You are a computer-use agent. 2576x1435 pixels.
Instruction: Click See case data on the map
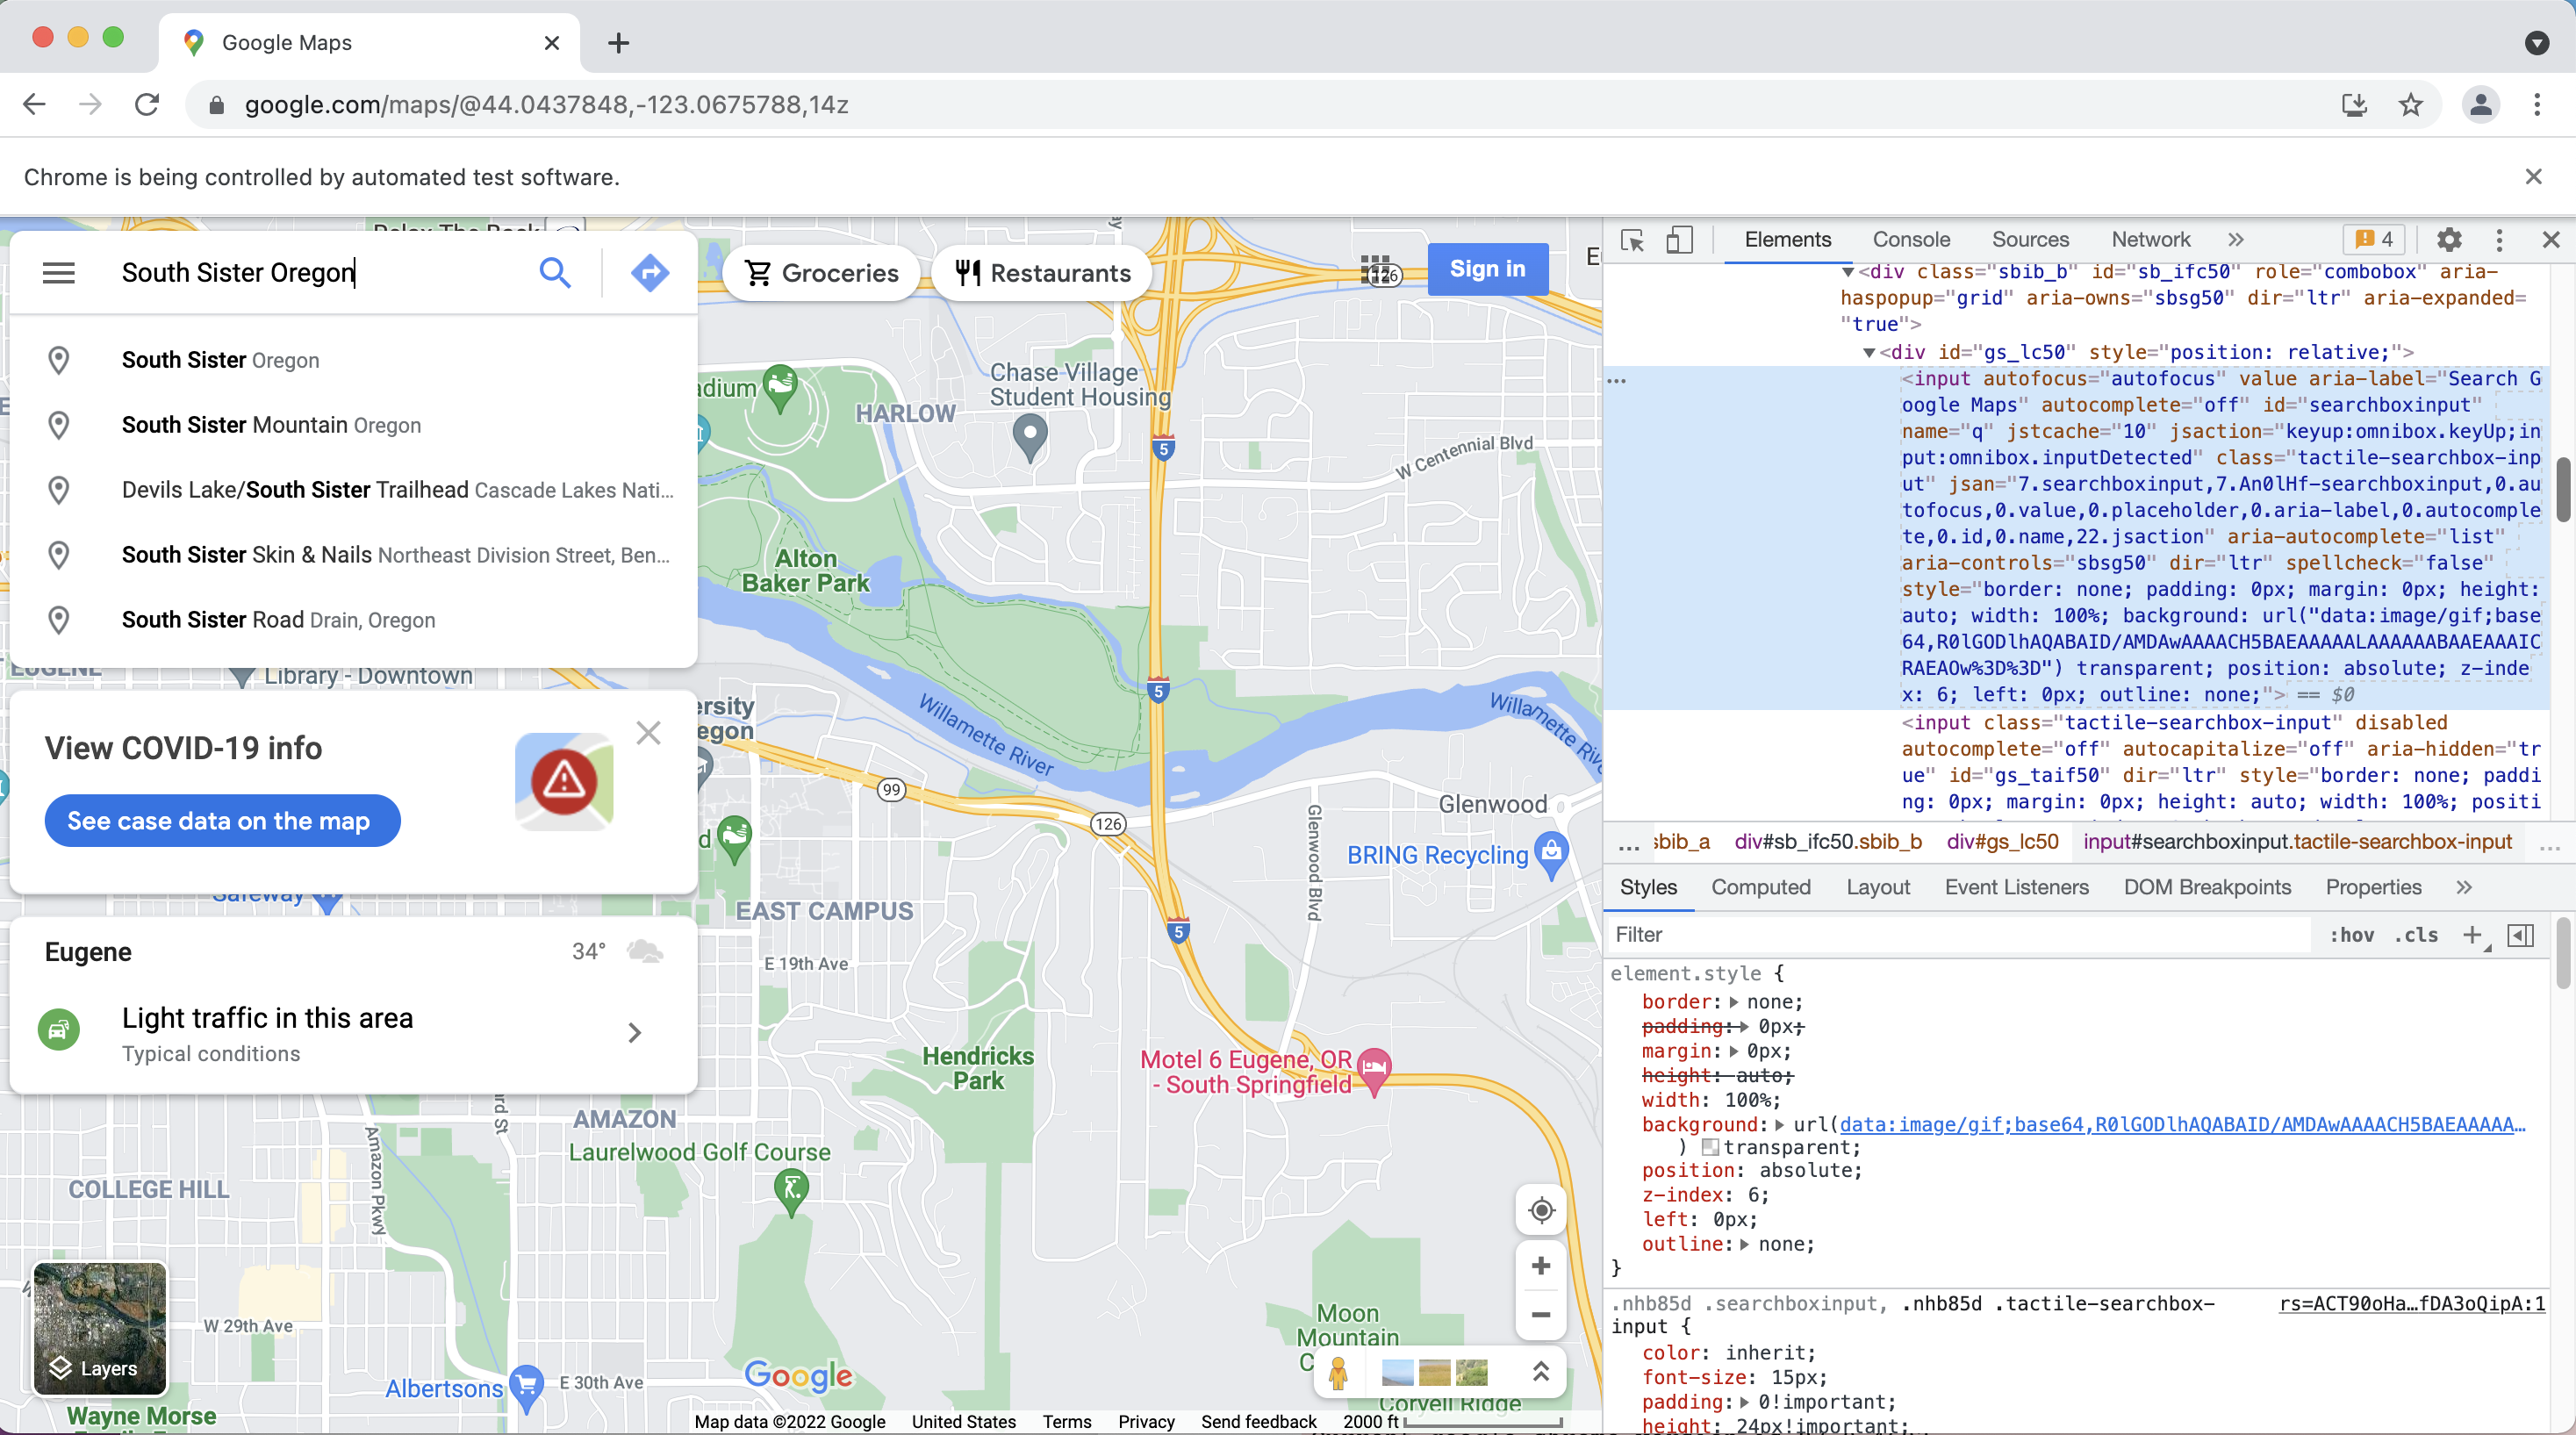pos(222,821)
